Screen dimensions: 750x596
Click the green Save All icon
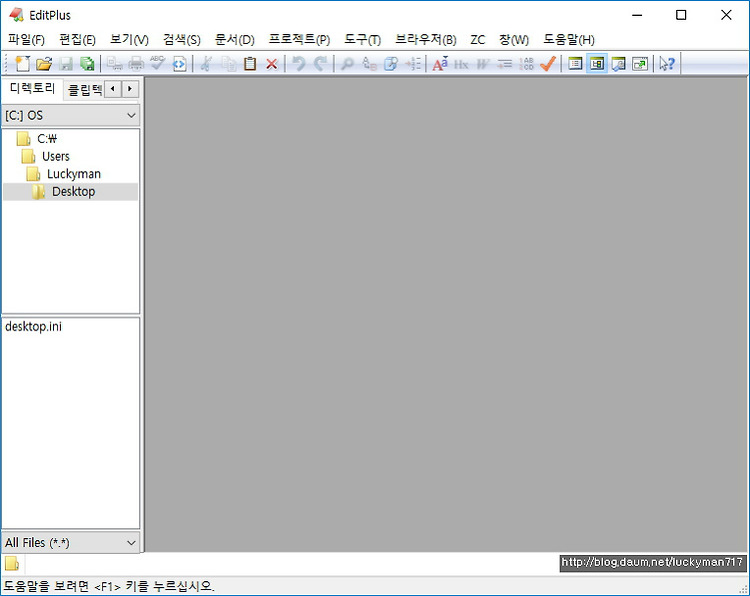pyautogui.click(x=87, y=64)
